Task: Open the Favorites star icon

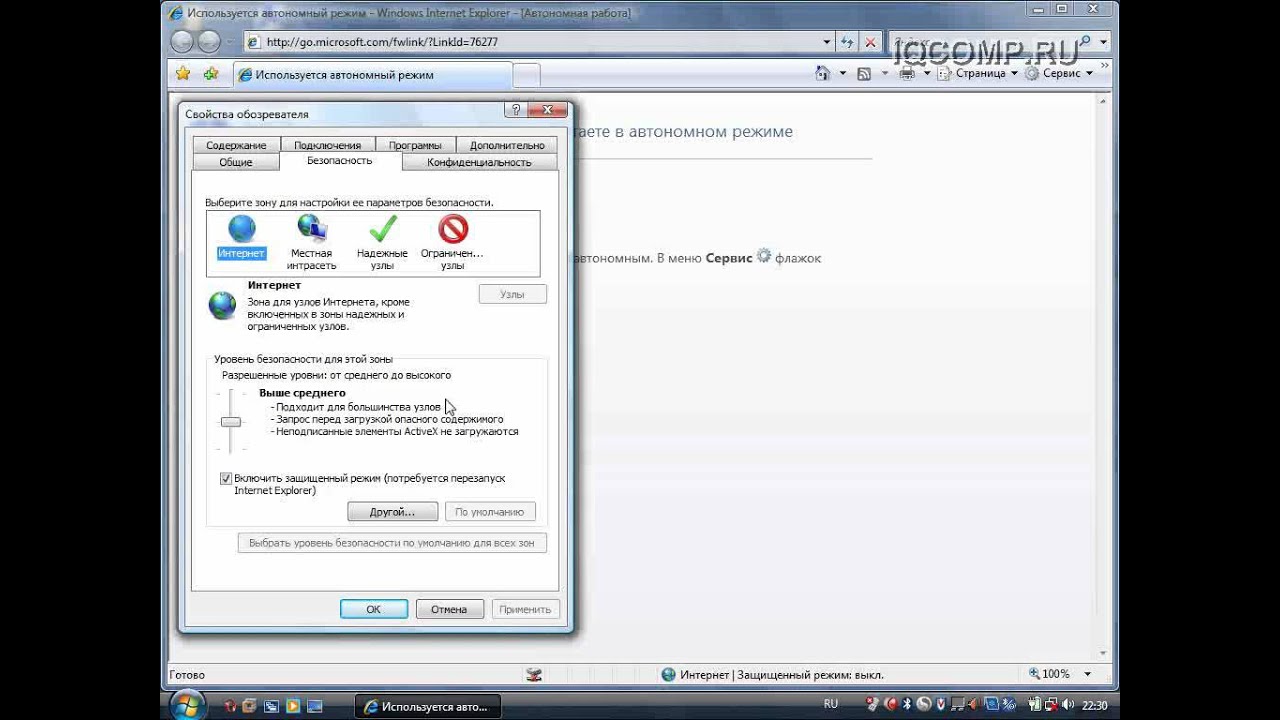Action: pos(183,74)
